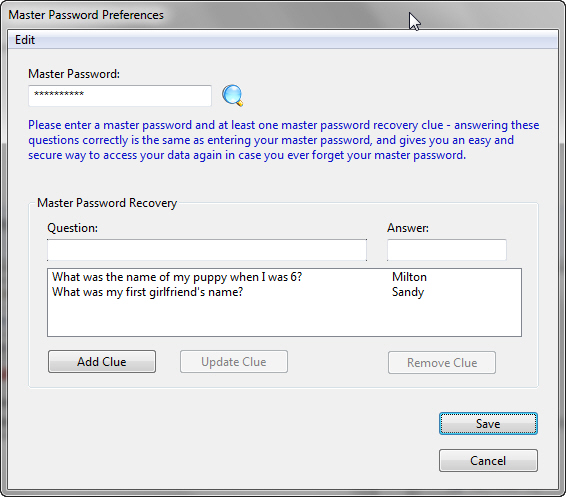The width and height of the screenshot is (566, 497).
Task: Click the Remove Clue button
Action: pos(442,362)
